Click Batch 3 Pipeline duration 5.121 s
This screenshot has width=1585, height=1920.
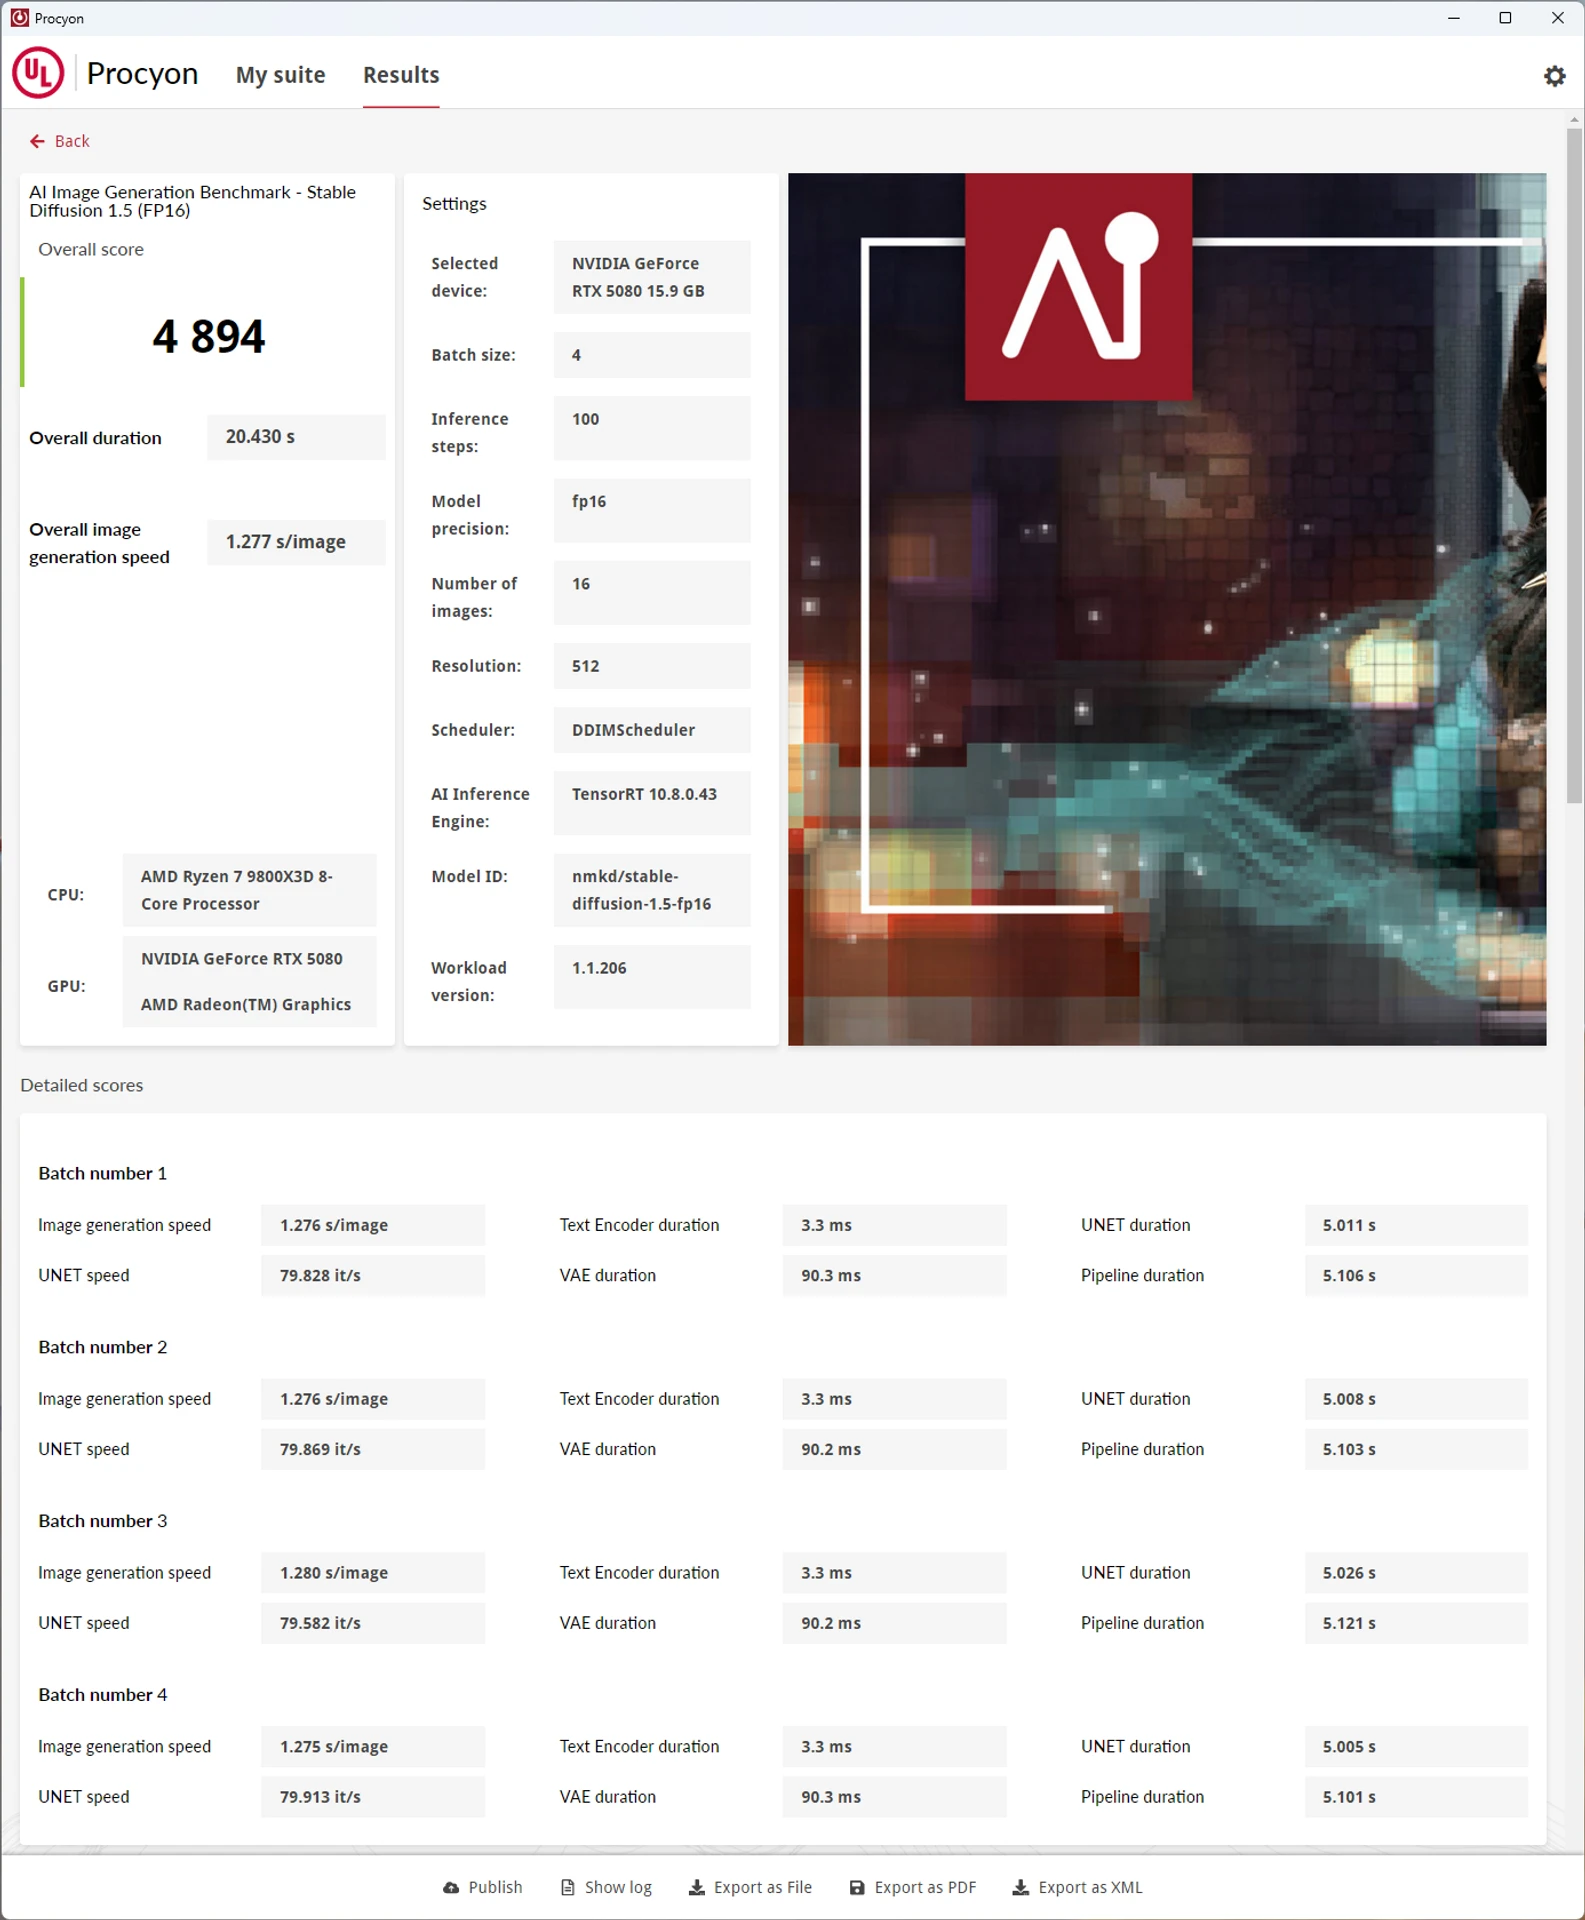click(1416, 1623)
